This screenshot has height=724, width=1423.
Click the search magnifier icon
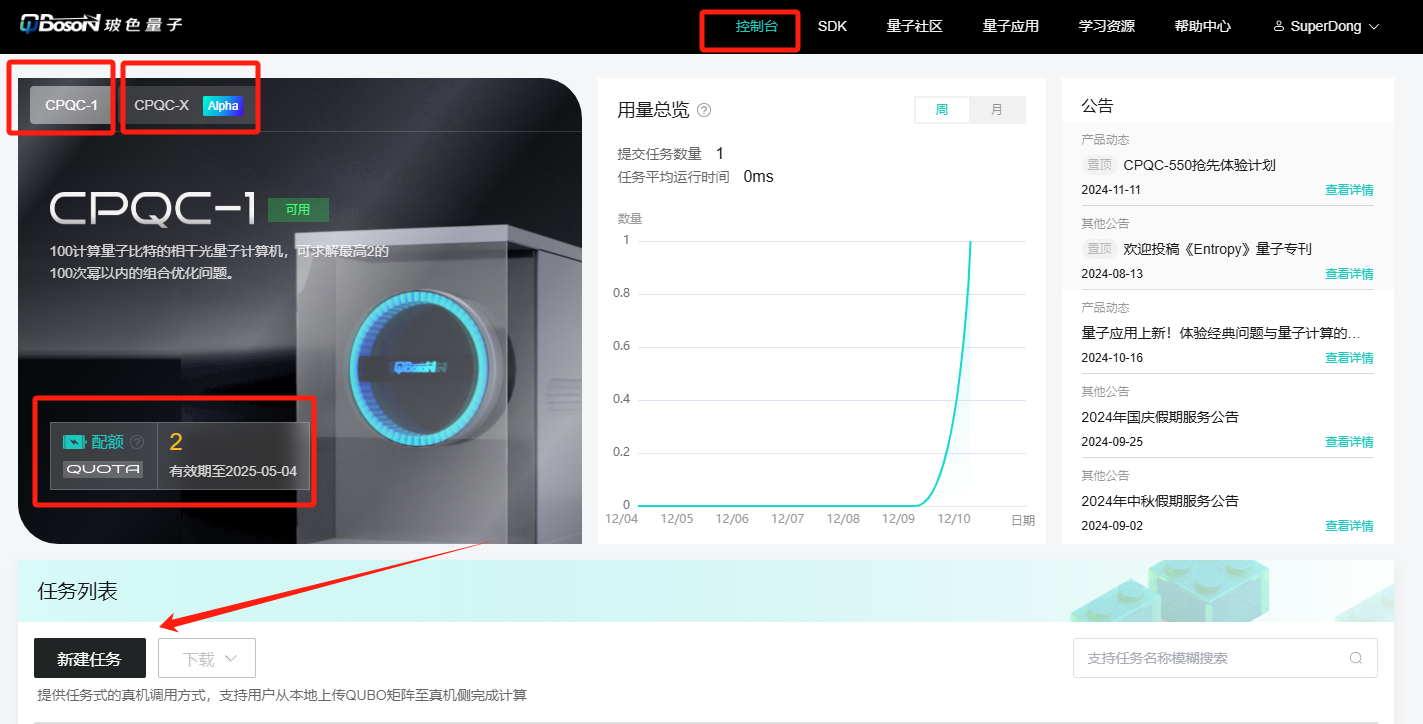tap(1356, 658)
